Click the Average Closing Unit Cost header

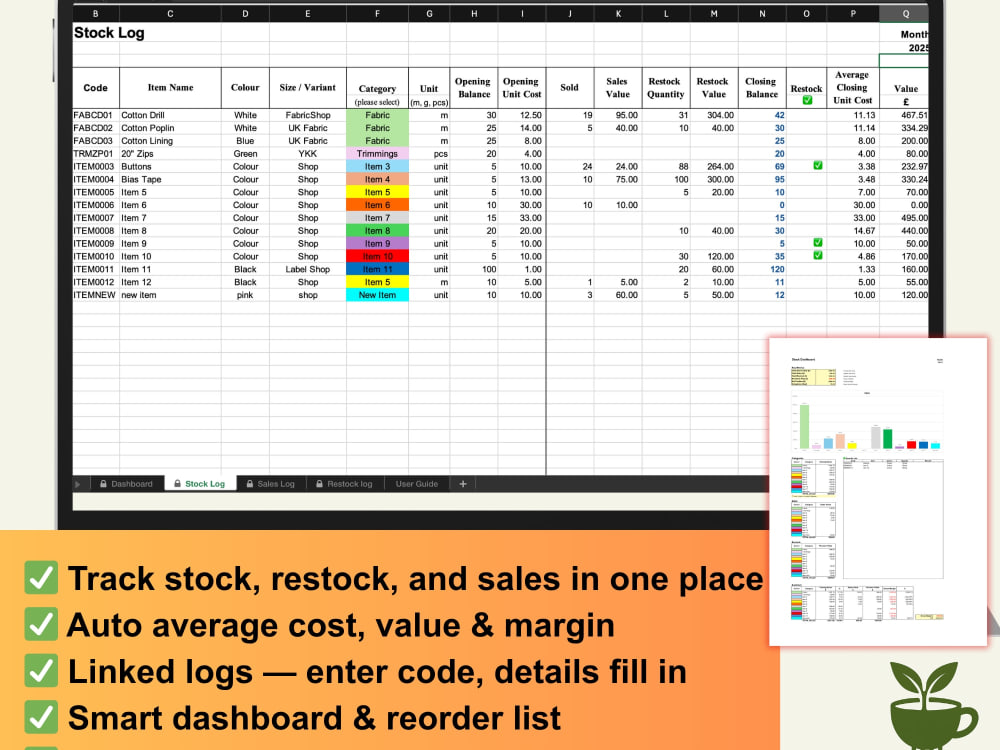click(853, 88)
